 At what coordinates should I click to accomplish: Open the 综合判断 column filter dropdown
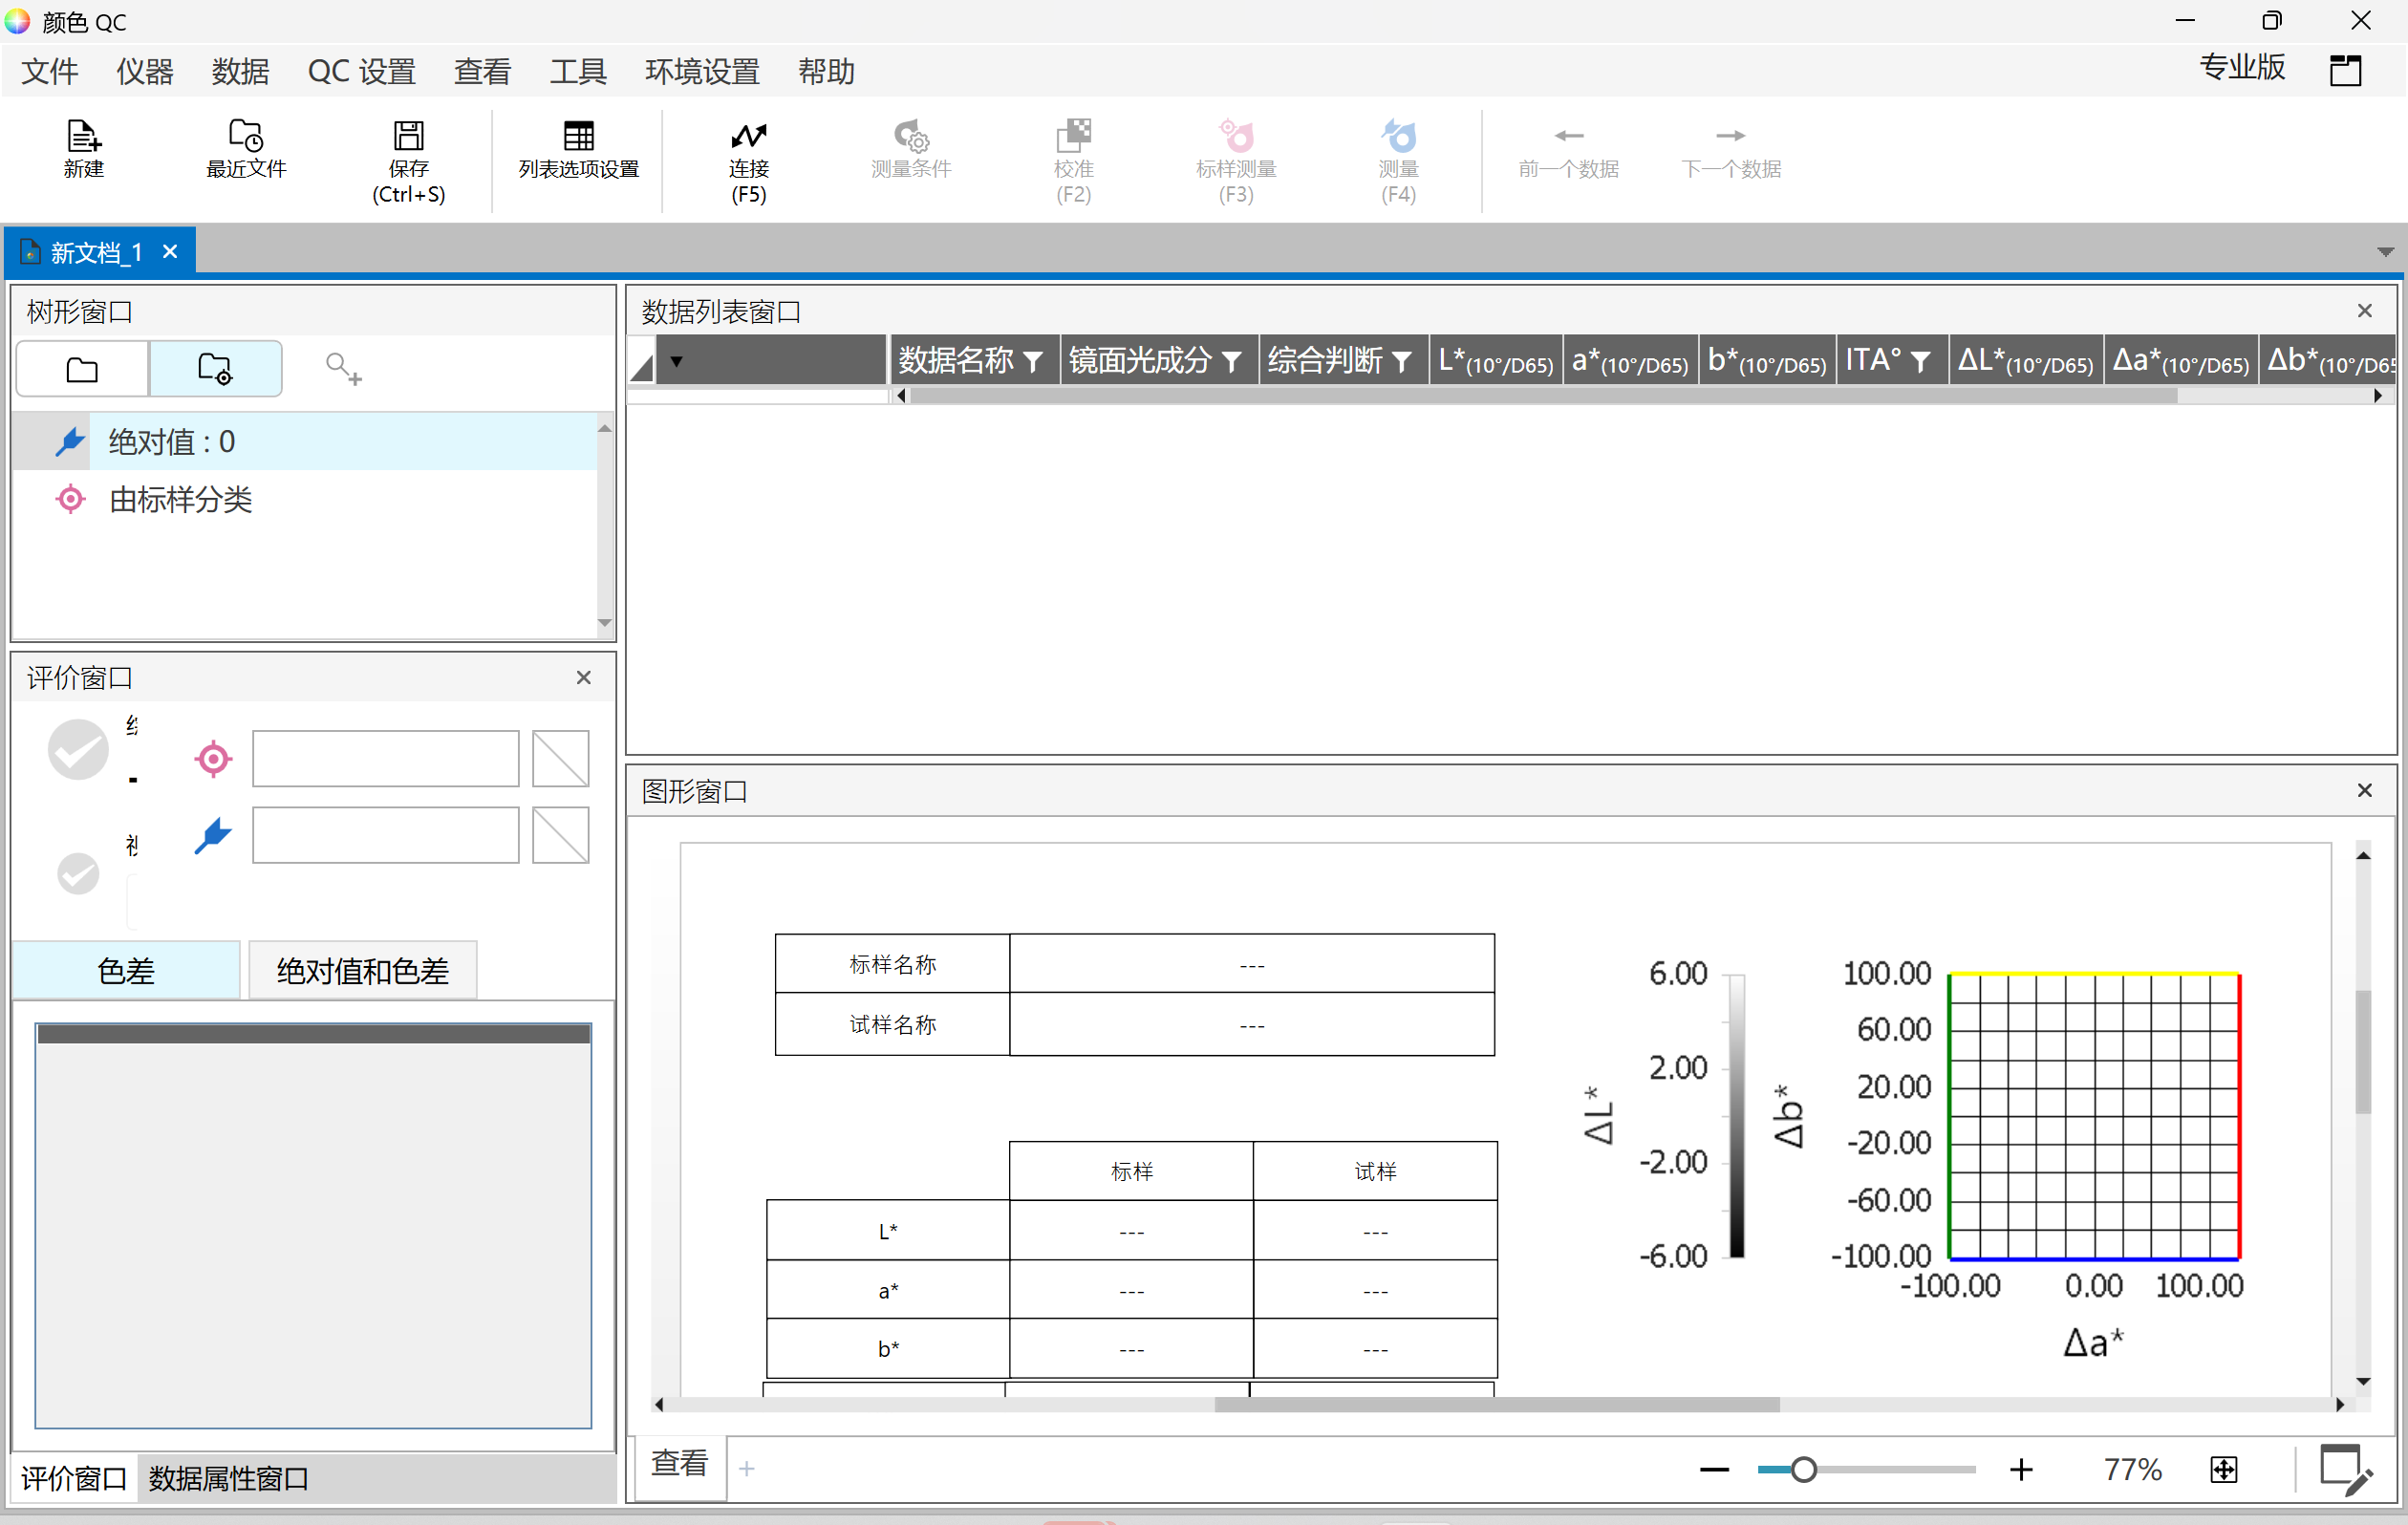pos(1402,361)
